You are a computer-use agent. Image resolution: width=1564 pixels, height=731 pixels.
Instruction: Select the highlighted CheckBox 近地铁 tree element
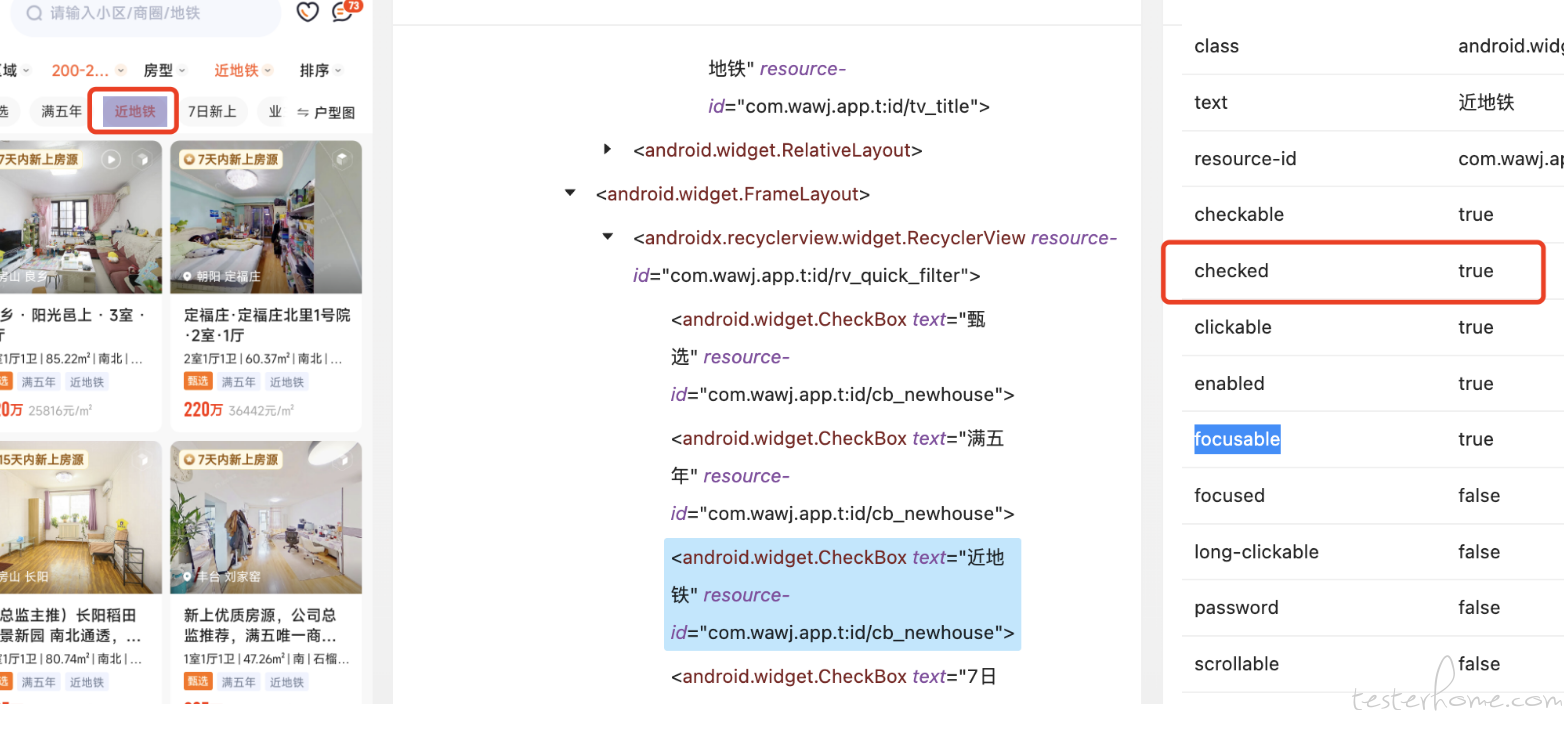click(x=842, y=594)
